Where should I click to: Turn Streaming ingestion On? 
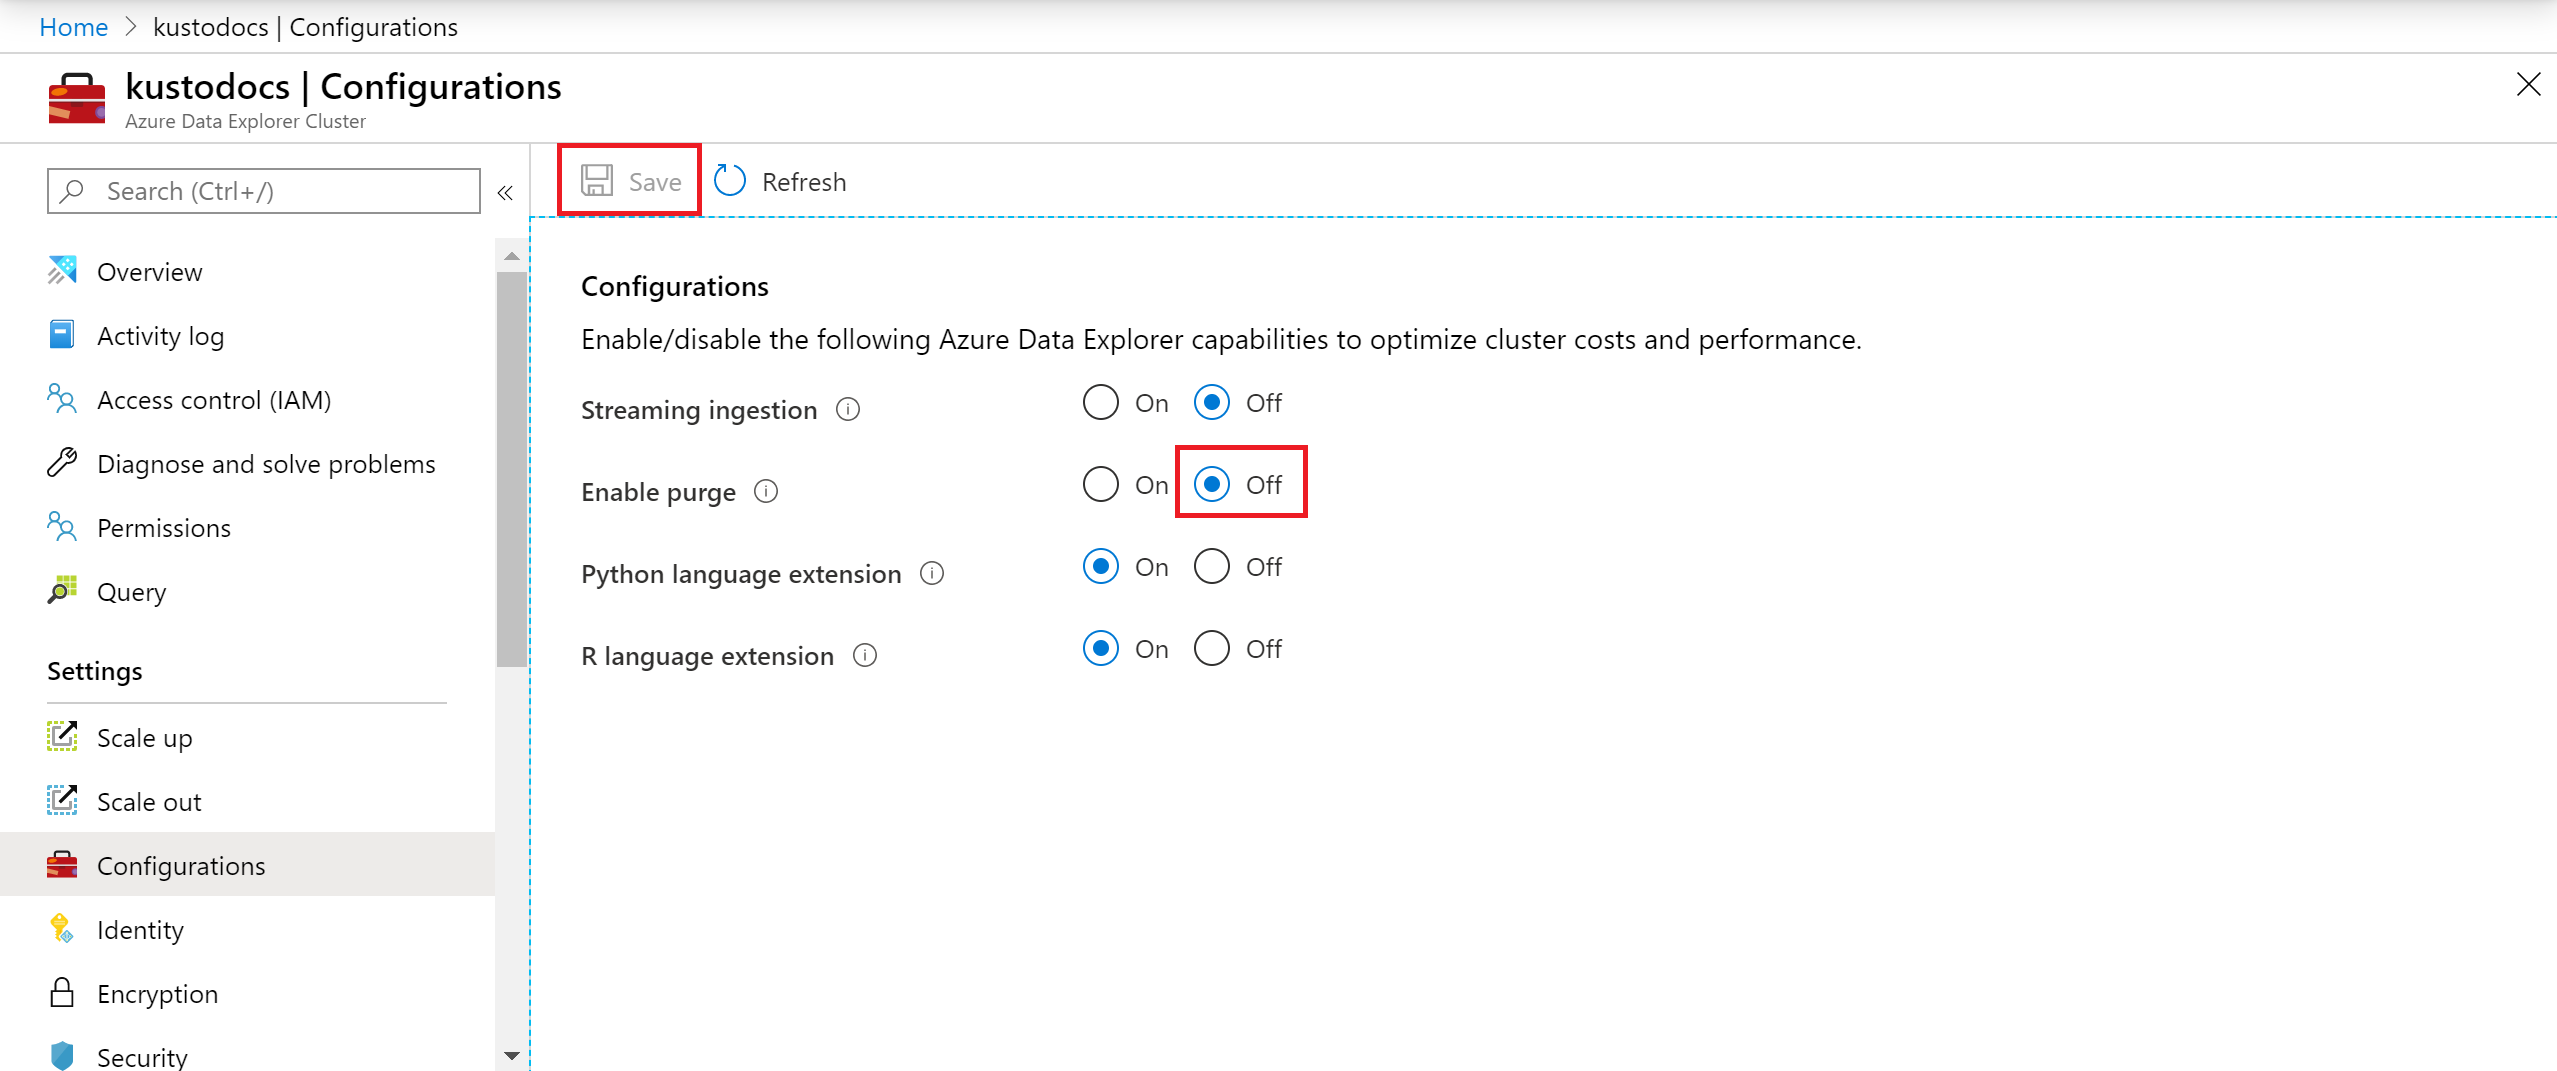coord(1101,403)
